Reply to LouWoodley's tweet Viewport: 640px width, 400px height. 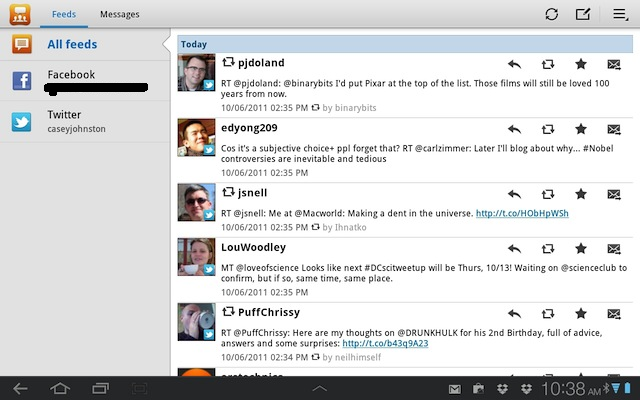tap(514, 249)
